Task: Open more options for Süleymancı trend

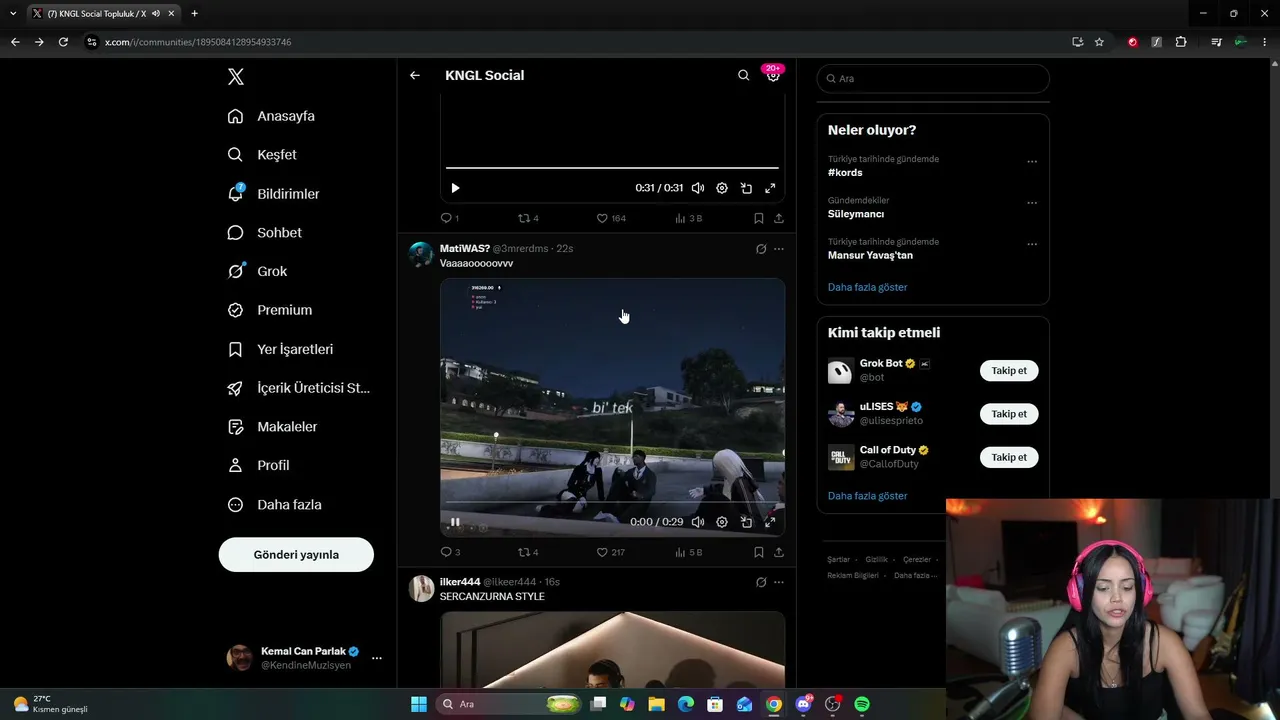Action: coord(1032,203)
